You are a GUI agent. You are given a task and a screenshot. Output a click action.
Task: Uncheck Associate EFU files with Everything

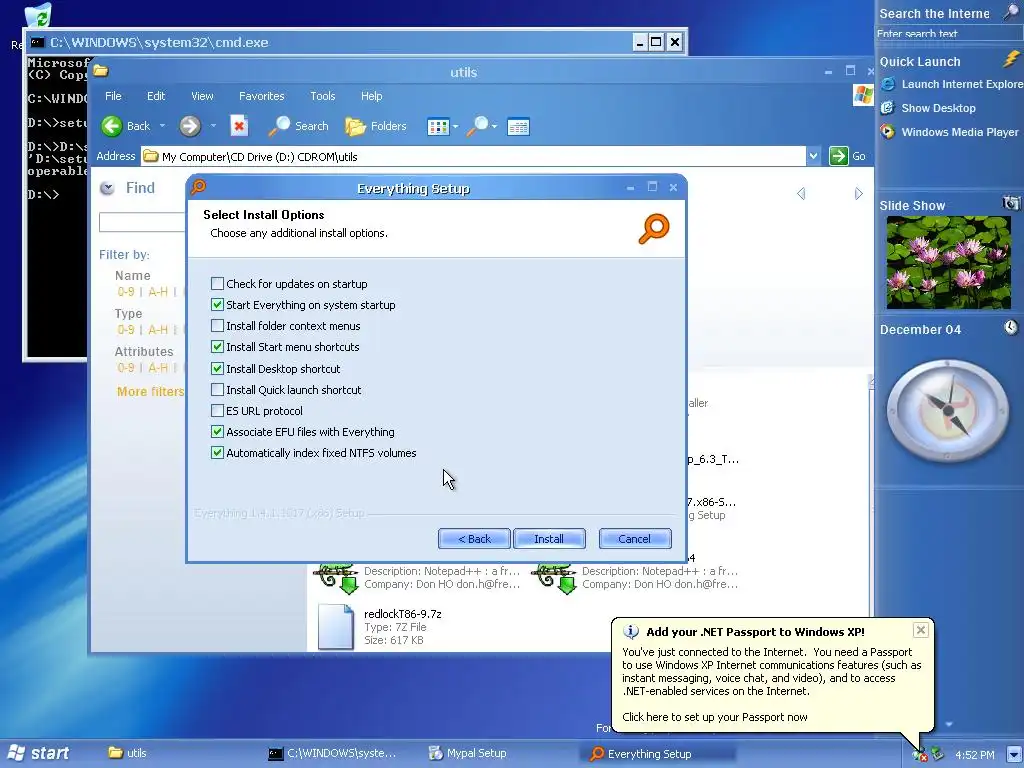[217, 432]
